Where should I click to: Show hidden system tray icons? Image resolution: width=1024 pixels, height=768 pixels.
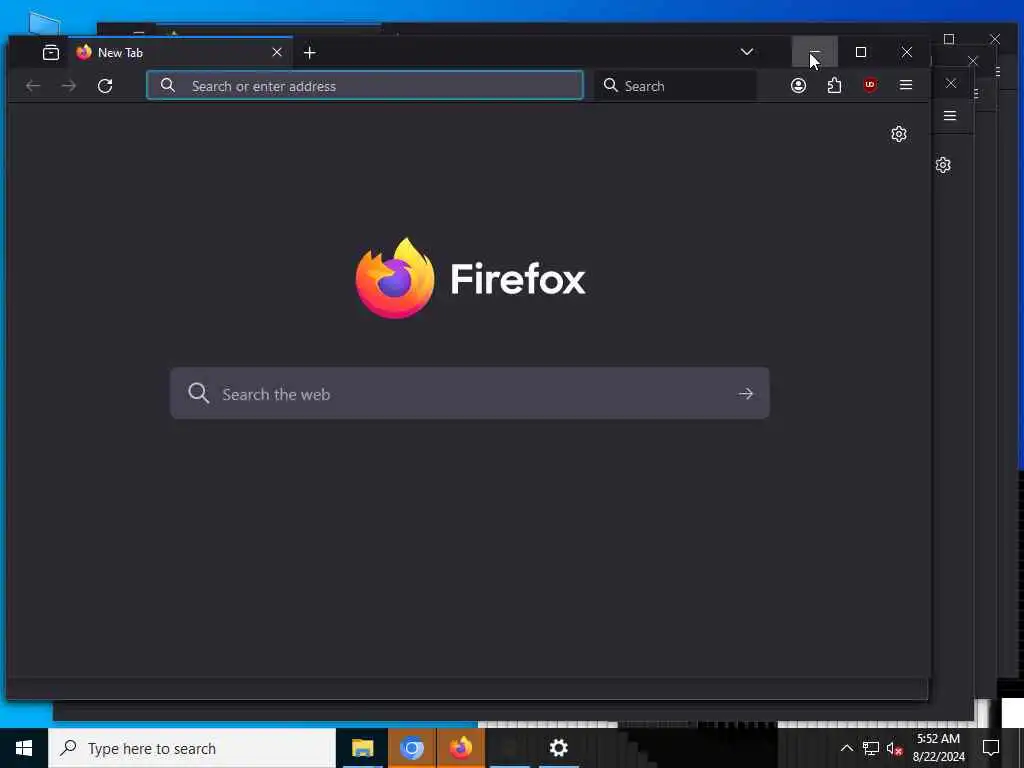[x=846, y=748]
